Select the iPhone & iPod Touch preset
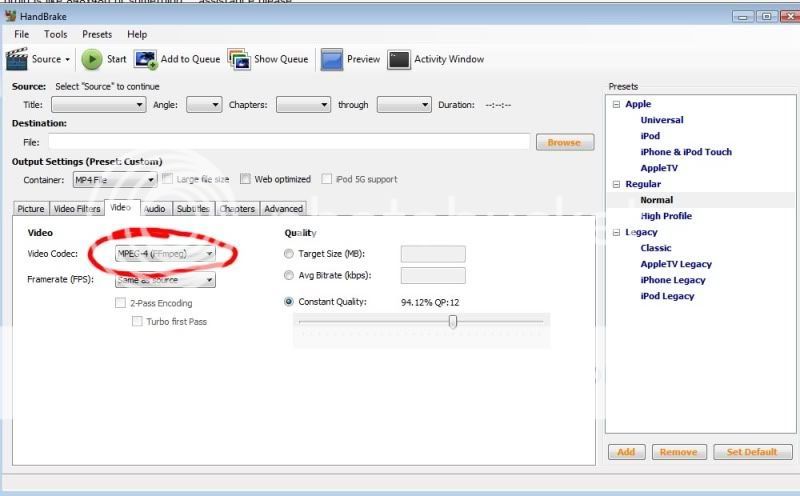 tap(686, 152)
